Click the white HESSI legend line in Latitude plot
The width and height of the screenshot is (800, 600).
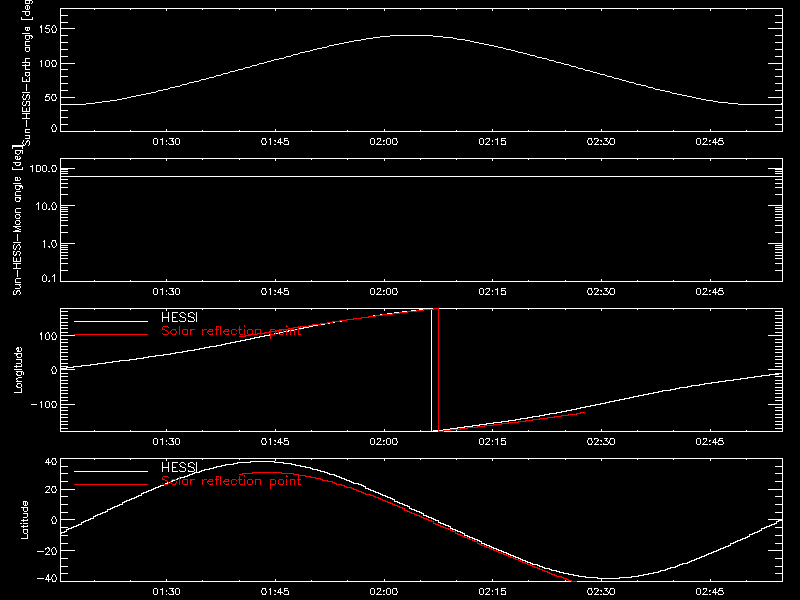click(x=111, y=471)
